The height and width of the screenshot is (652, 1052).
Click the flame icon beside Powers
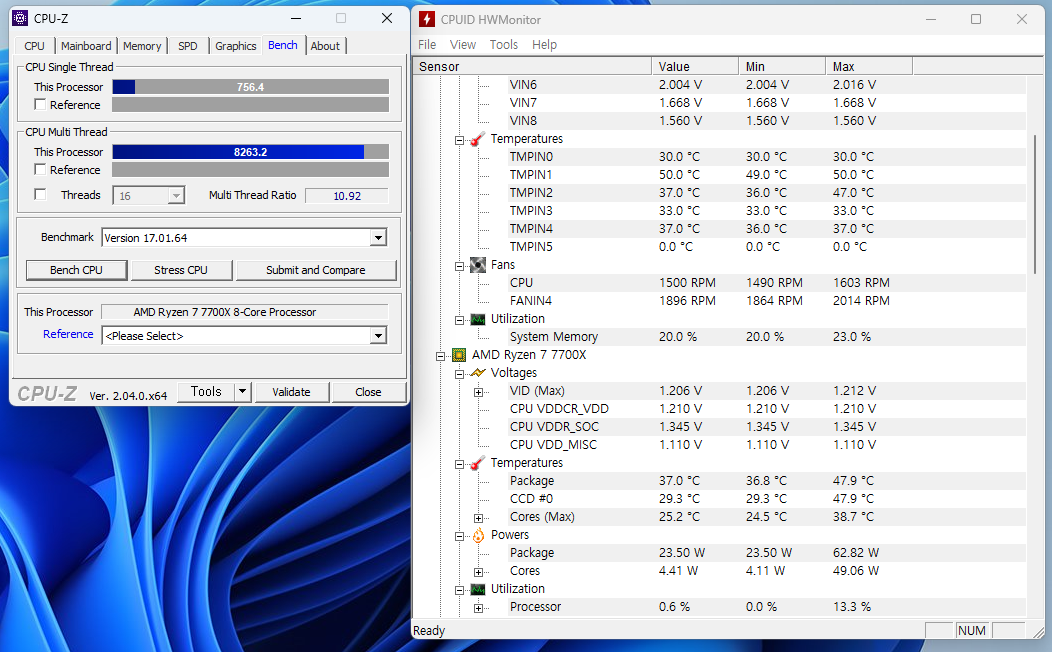pyautogui.click(x=478, y=535)
